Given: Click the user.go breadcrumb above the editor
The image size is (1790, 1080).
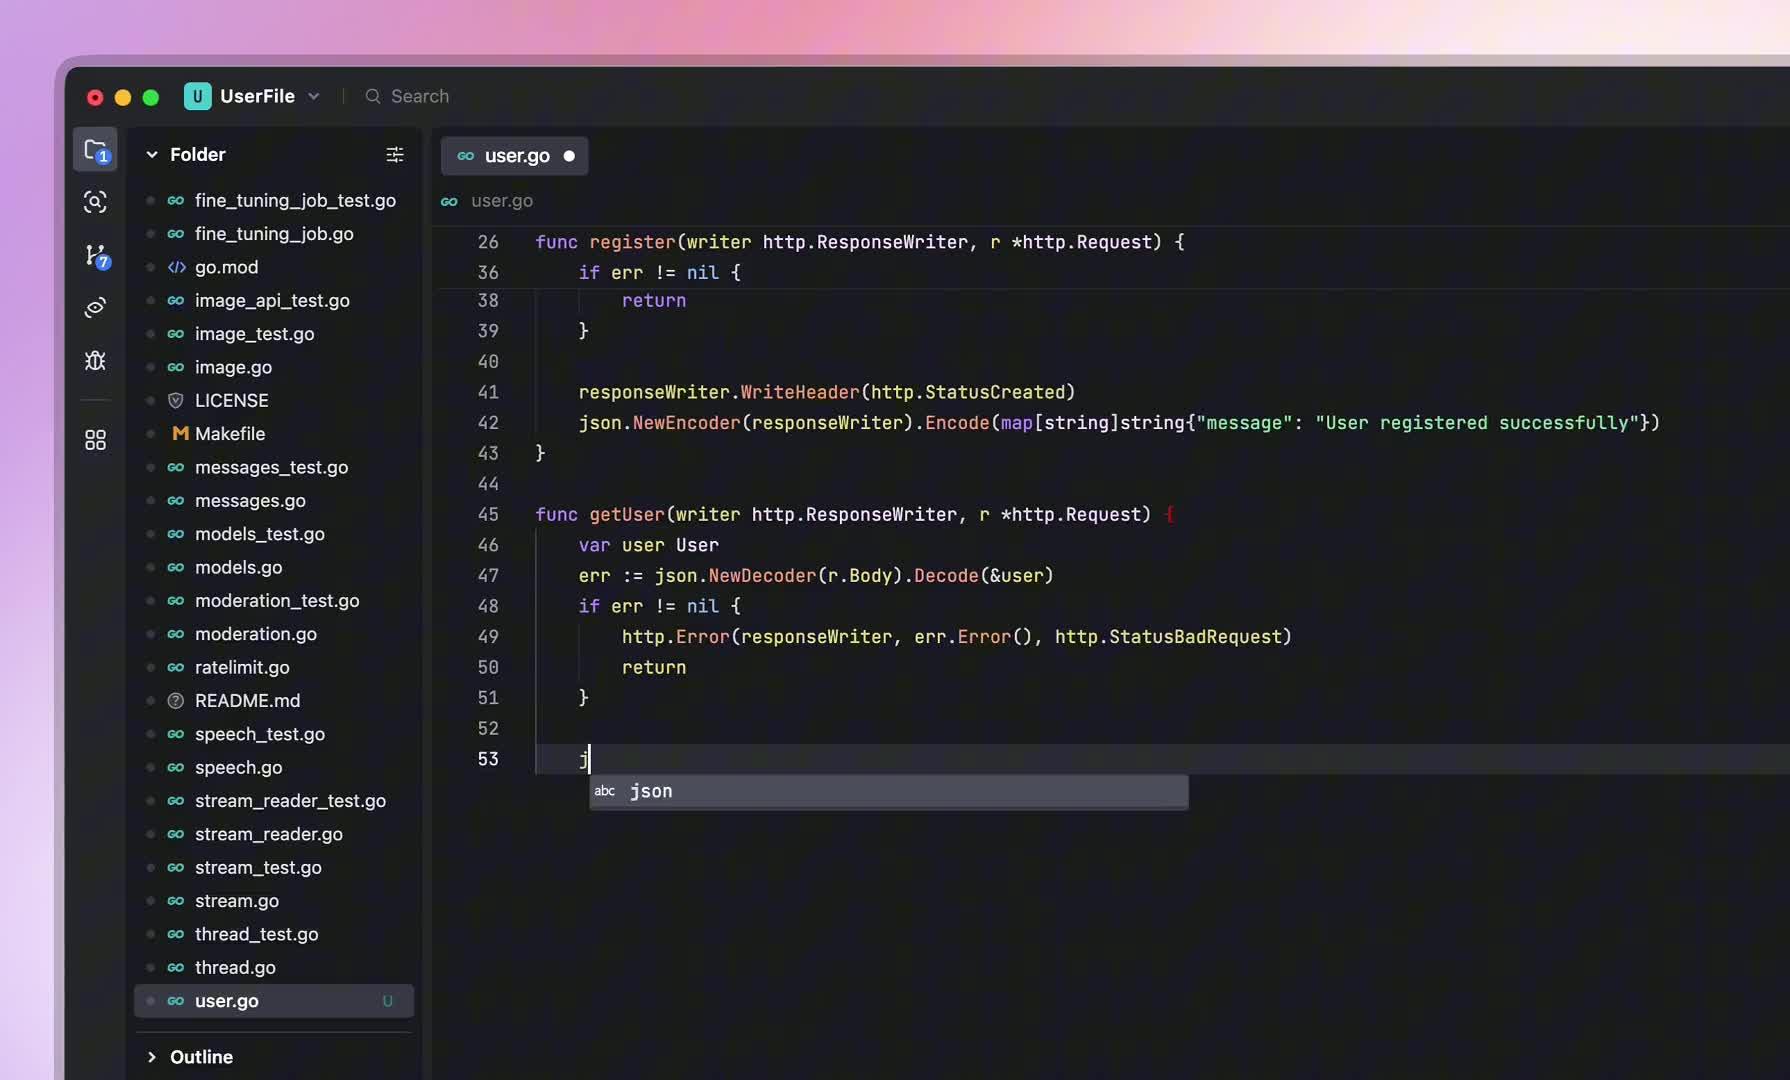Looking at the screenshot, I should coord(500,201).
